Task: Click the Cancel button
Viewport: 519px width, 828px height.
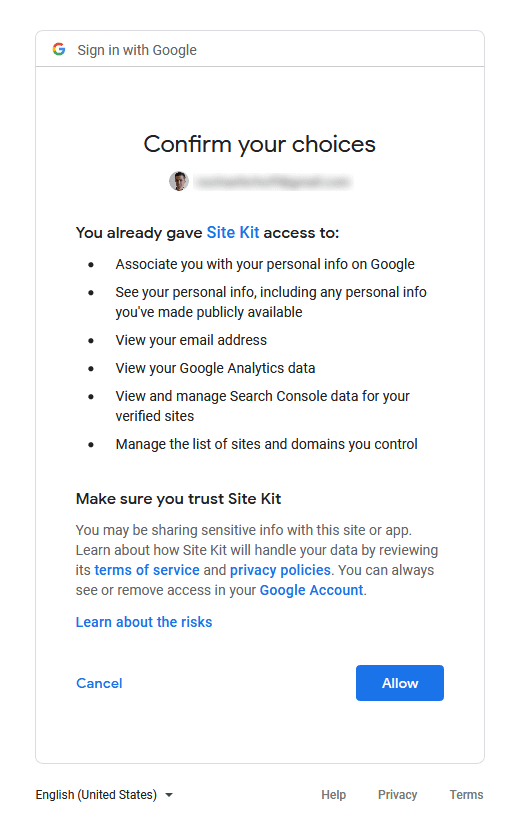Action: (x=99, y=683)
